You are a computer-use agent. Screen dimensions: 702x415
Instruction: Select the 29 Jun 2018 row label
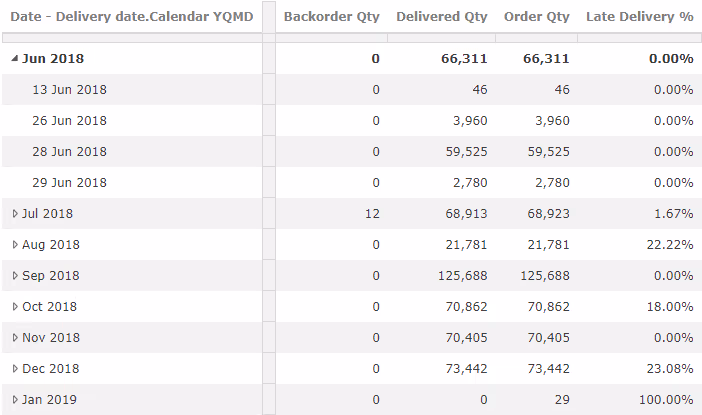tap(69, 183)
